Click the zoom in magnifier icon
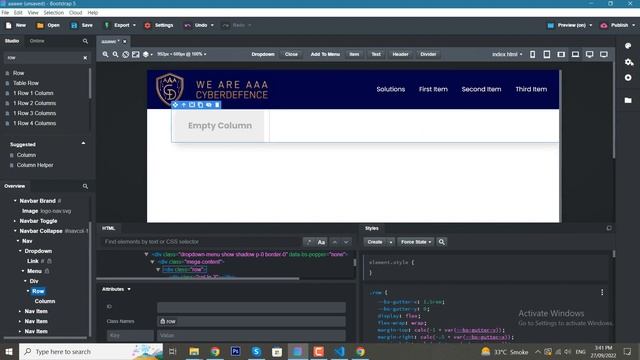Screen dimensions: 640x360 click(x=105, y=54)
